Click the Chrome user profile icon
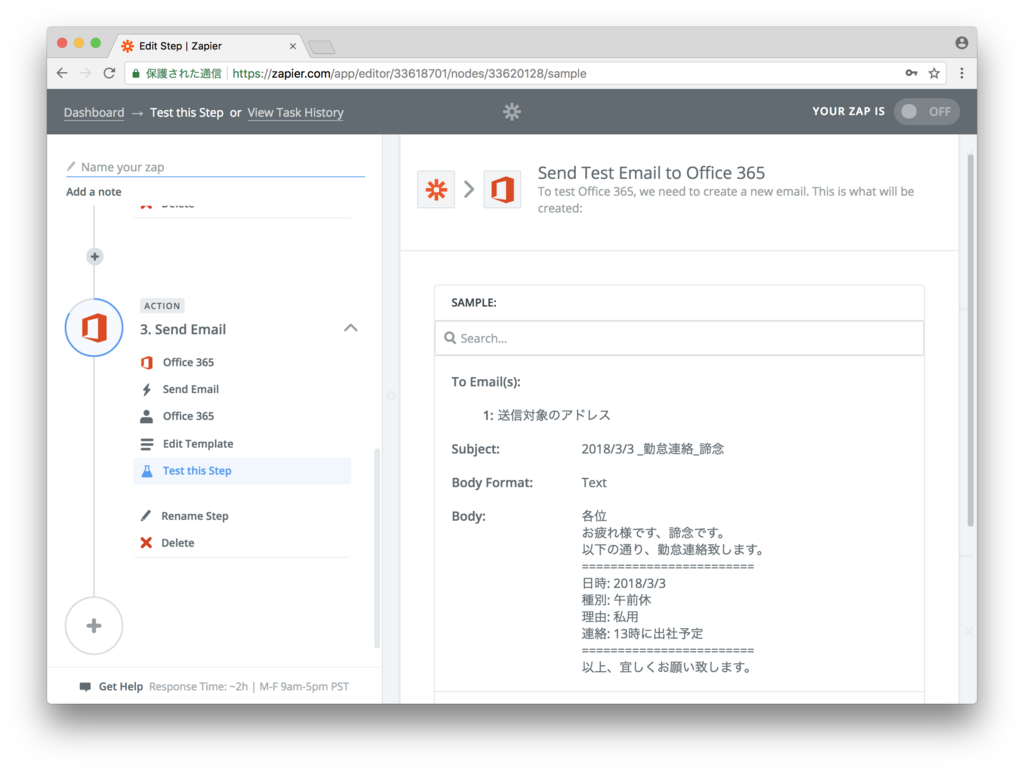The width and height of the screenshot is (1024, 771). click(961, 42)
